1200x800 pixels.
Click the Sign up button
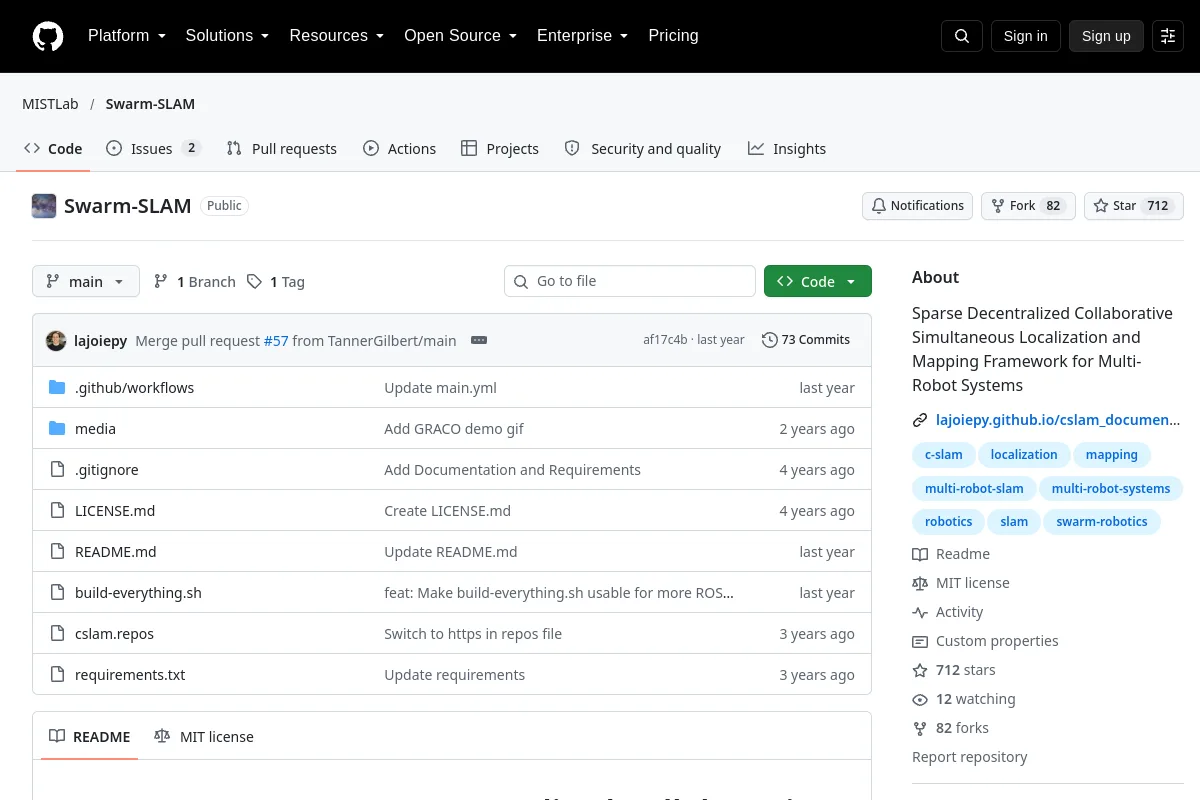click(1106, 36)
